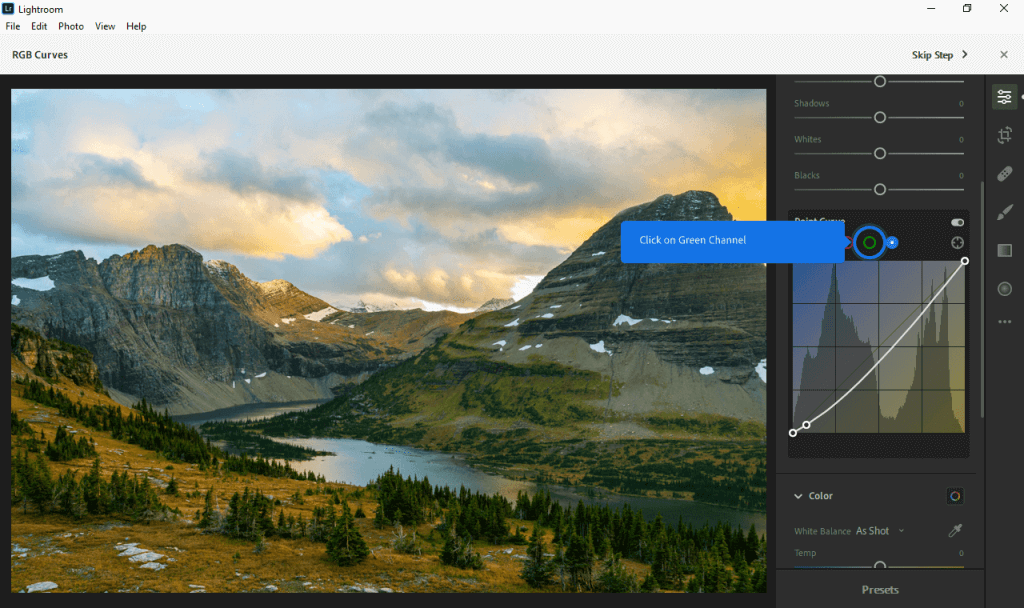Viewport: 1024px width, 608px height.
Task: Collapse the Color section
Action: (798, 496)
